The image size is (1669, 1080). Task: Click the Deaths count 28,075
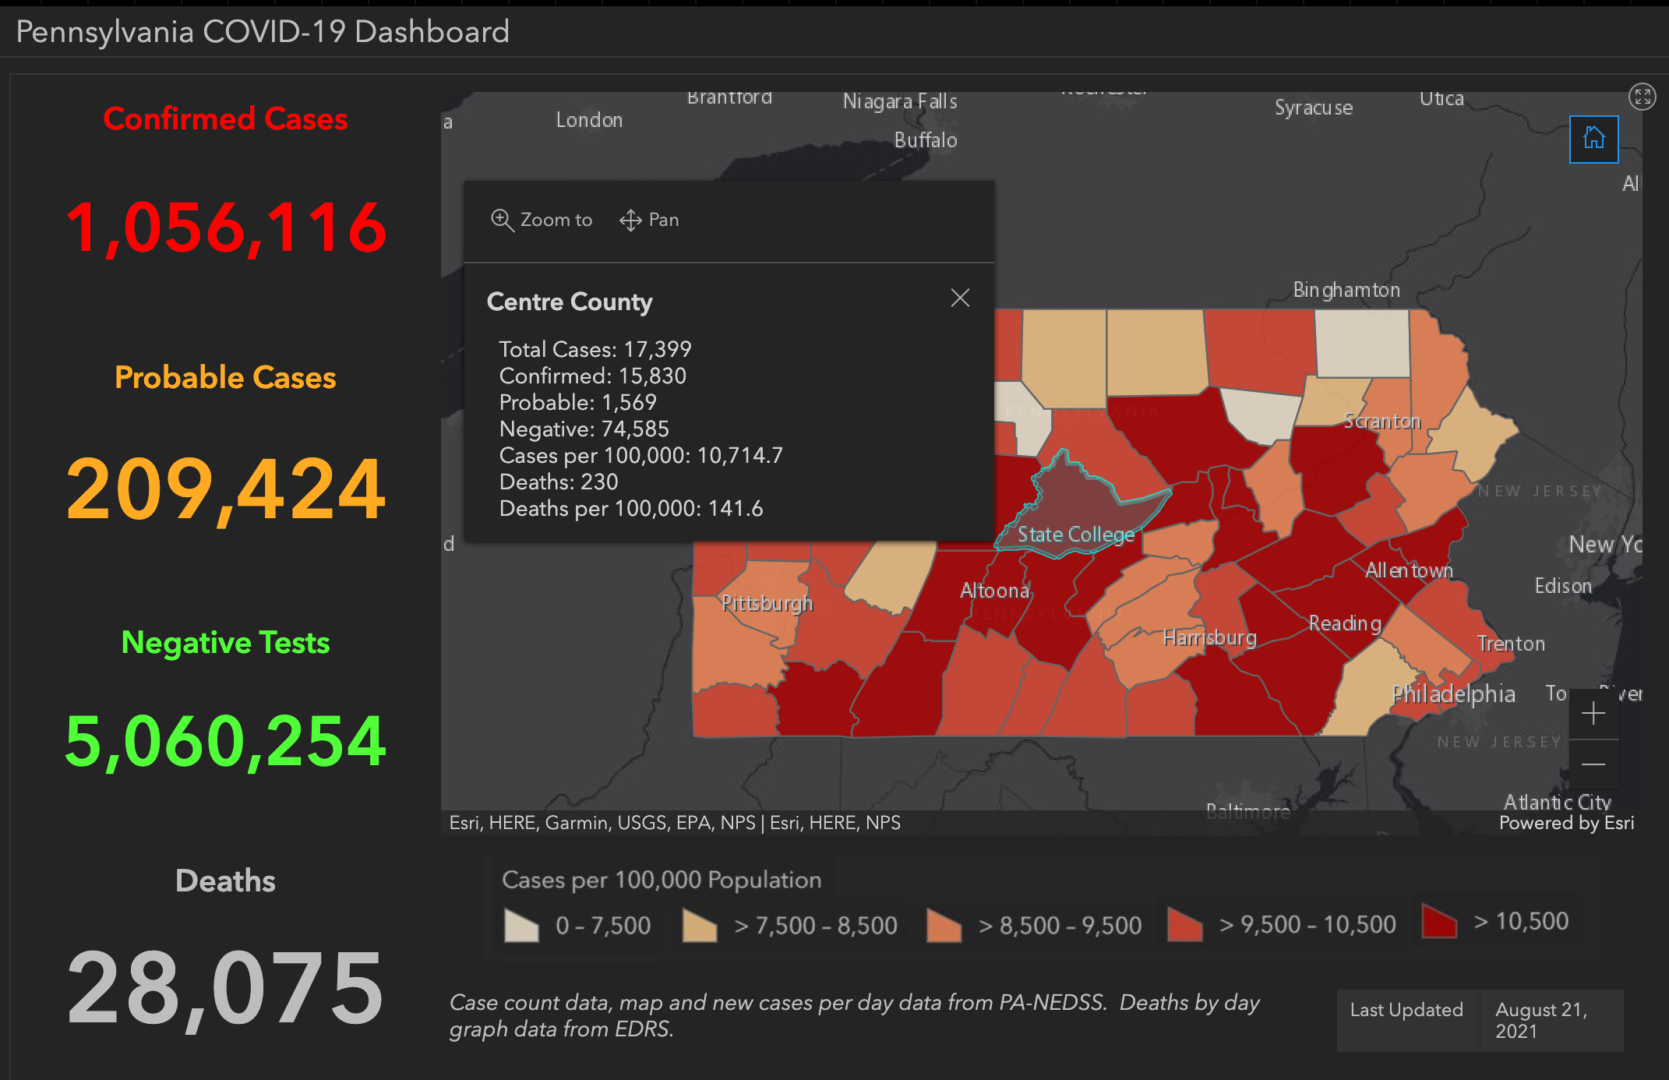click(x=226, y=988)
